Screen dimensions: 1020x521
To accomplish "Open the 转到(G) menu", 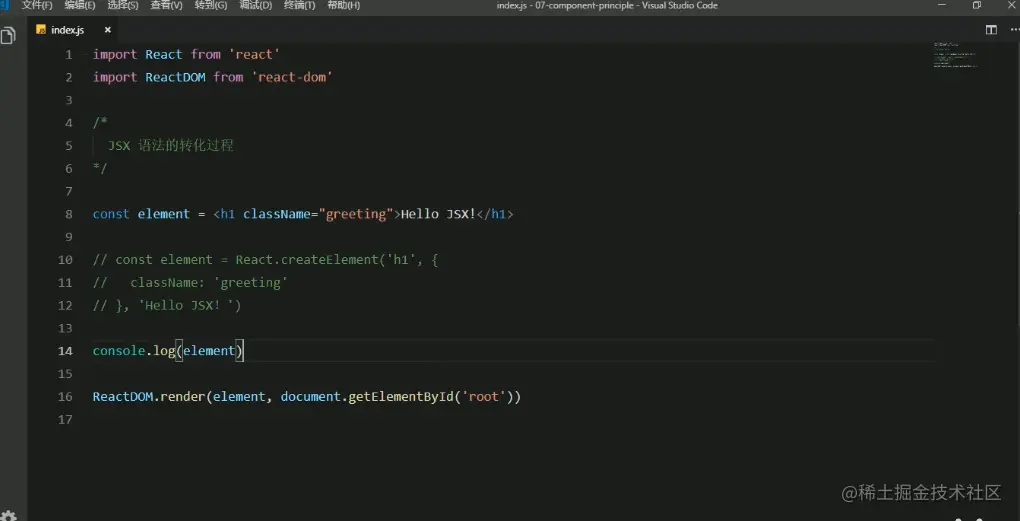I will [211, 5].
